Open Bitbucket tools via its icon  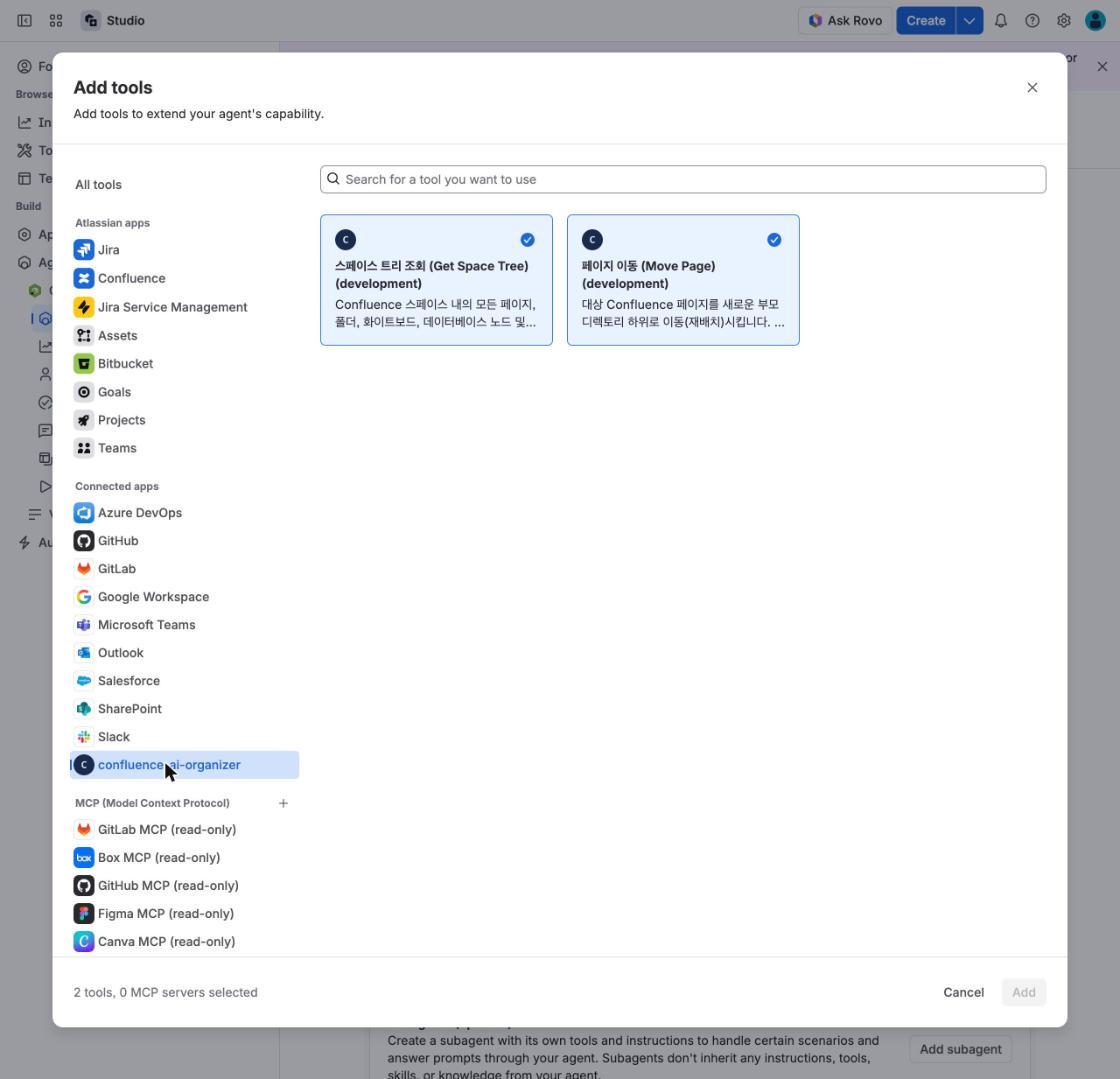[84, 363]
